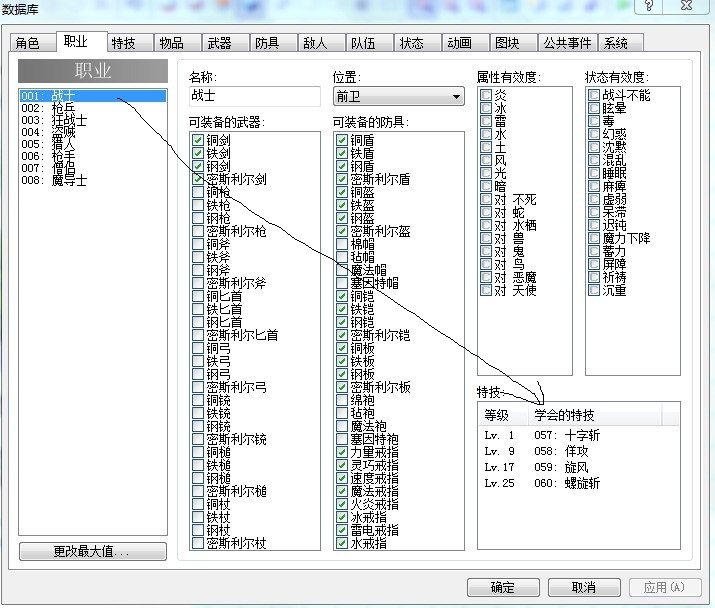Toggle the 魔力下降 state efficiency box
This screenshot has height=608, width=715.
tap(594, 238)
